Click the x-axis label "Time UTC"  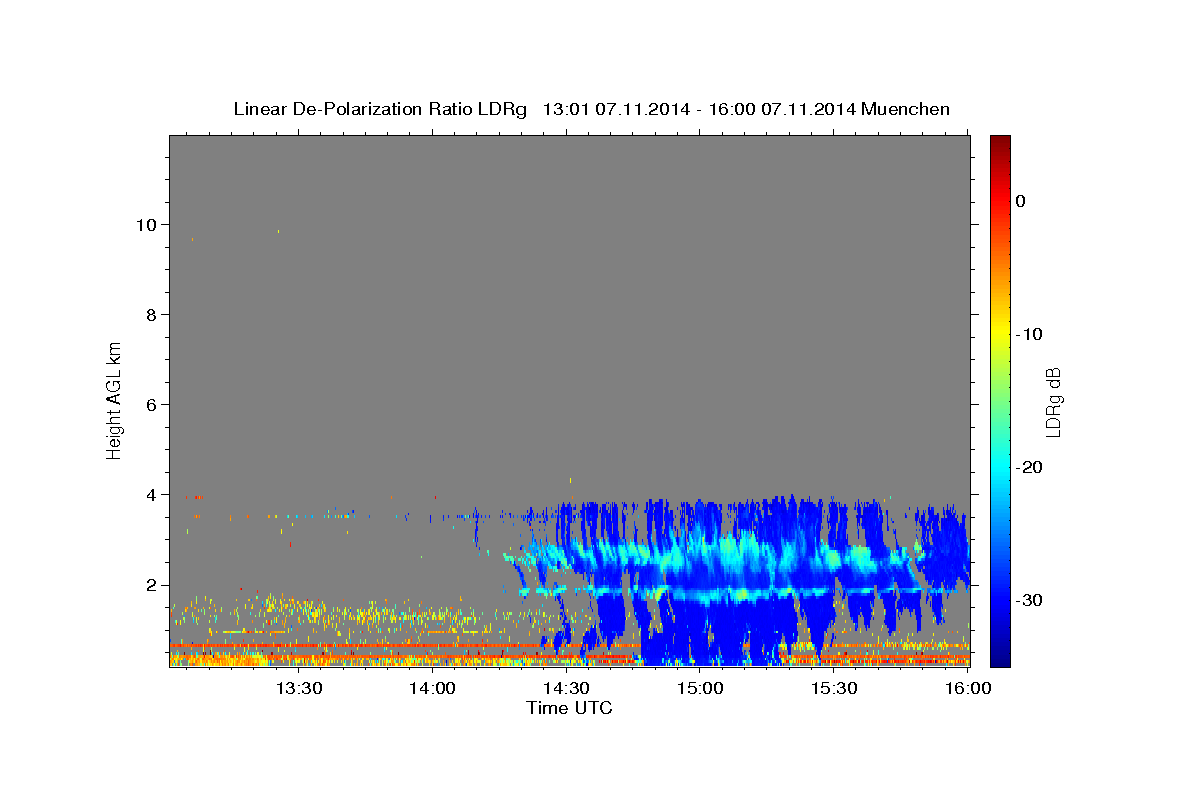(569, 708)
